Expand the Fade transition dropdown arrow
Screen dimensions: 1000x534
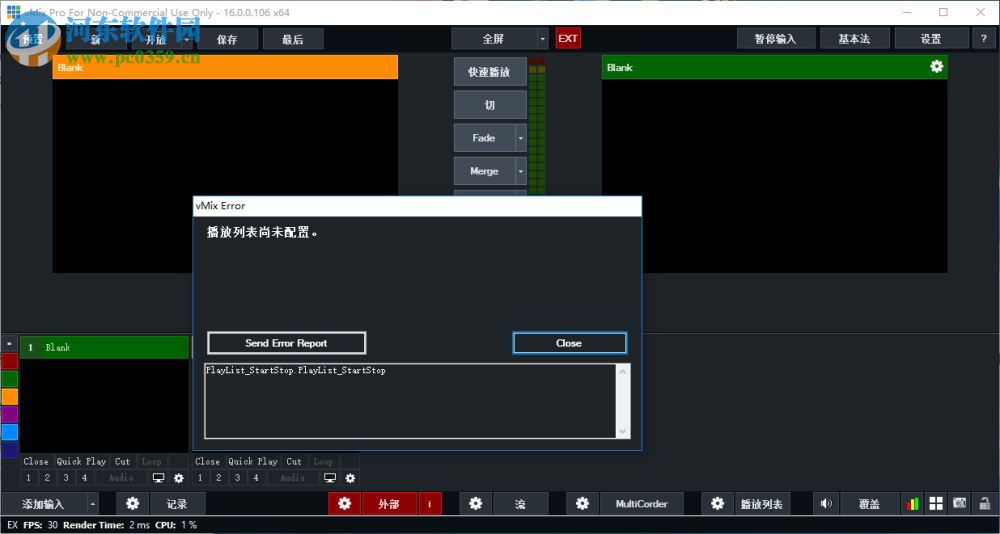521,138
